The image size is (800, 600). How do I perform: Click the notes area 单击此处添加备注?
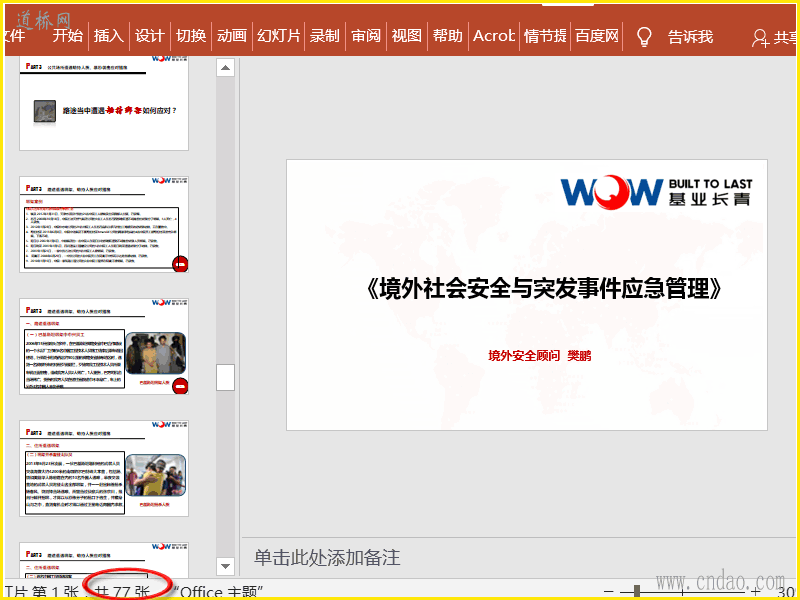tap(327, 557)
